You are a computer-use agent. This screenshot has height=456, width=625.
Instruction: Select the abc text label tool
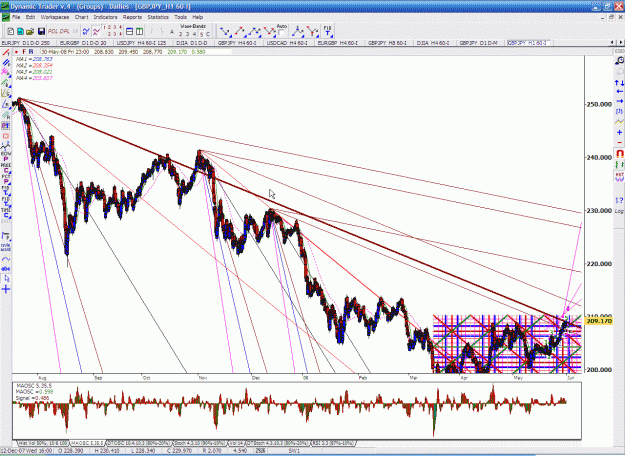point(6,269)
